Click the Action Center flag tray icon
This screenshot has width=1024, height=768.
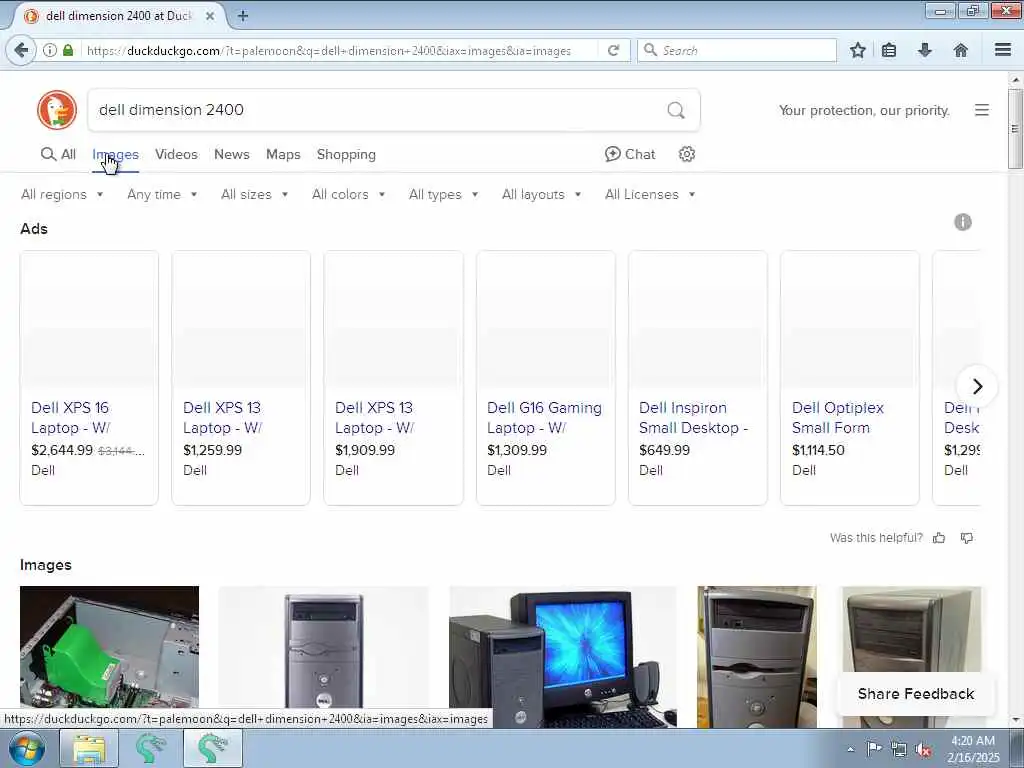[x=873, y=748]
